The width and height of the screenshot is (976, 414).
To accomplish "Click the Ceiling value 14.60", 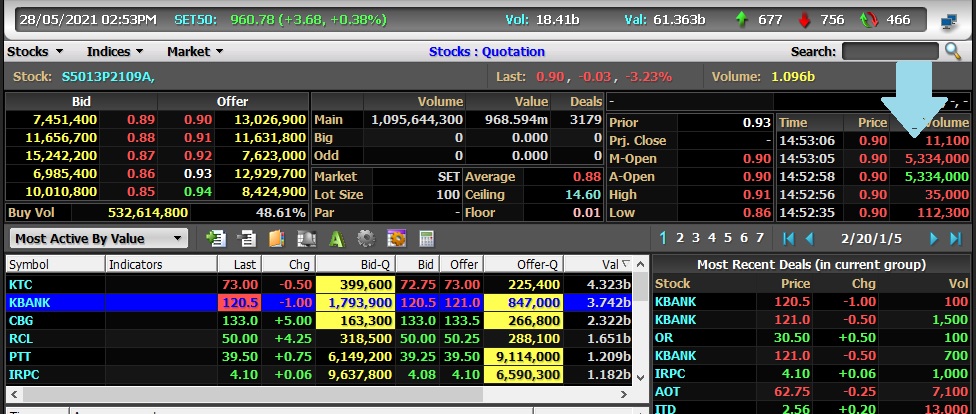I will coord(583,194).
